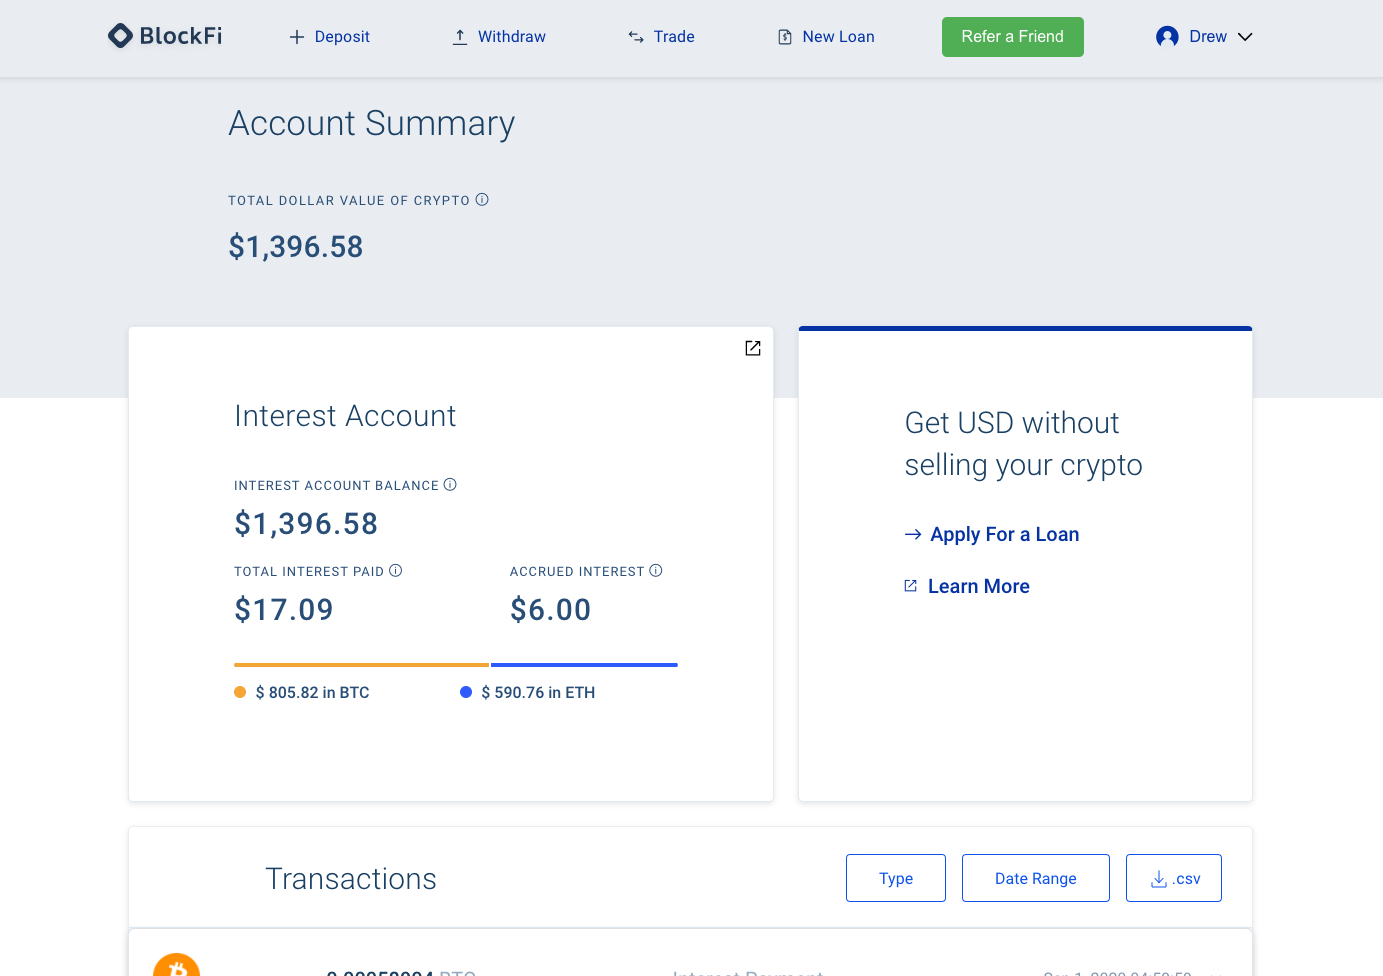The width and height of the screenshot is (1383, 976).
Task: Open the Interest Account external link icon
Action: click(753, 348)
